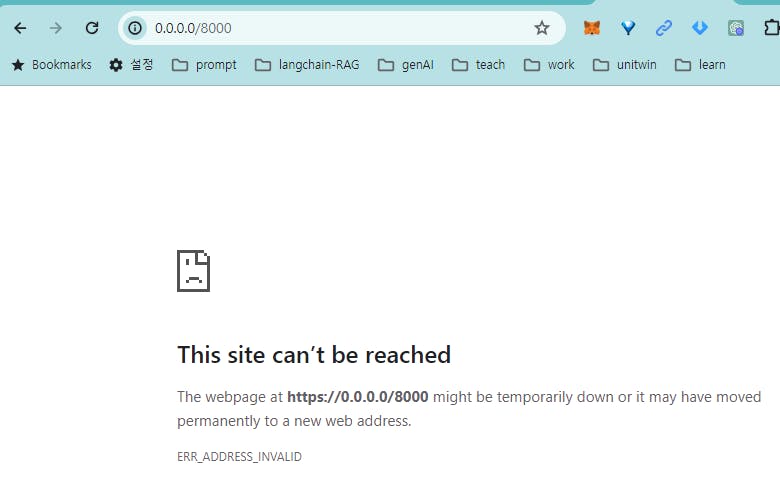This screenshot has width=780, height=482.
Task: Open the unitwin bookmarks folder
Action: [624, 65]
